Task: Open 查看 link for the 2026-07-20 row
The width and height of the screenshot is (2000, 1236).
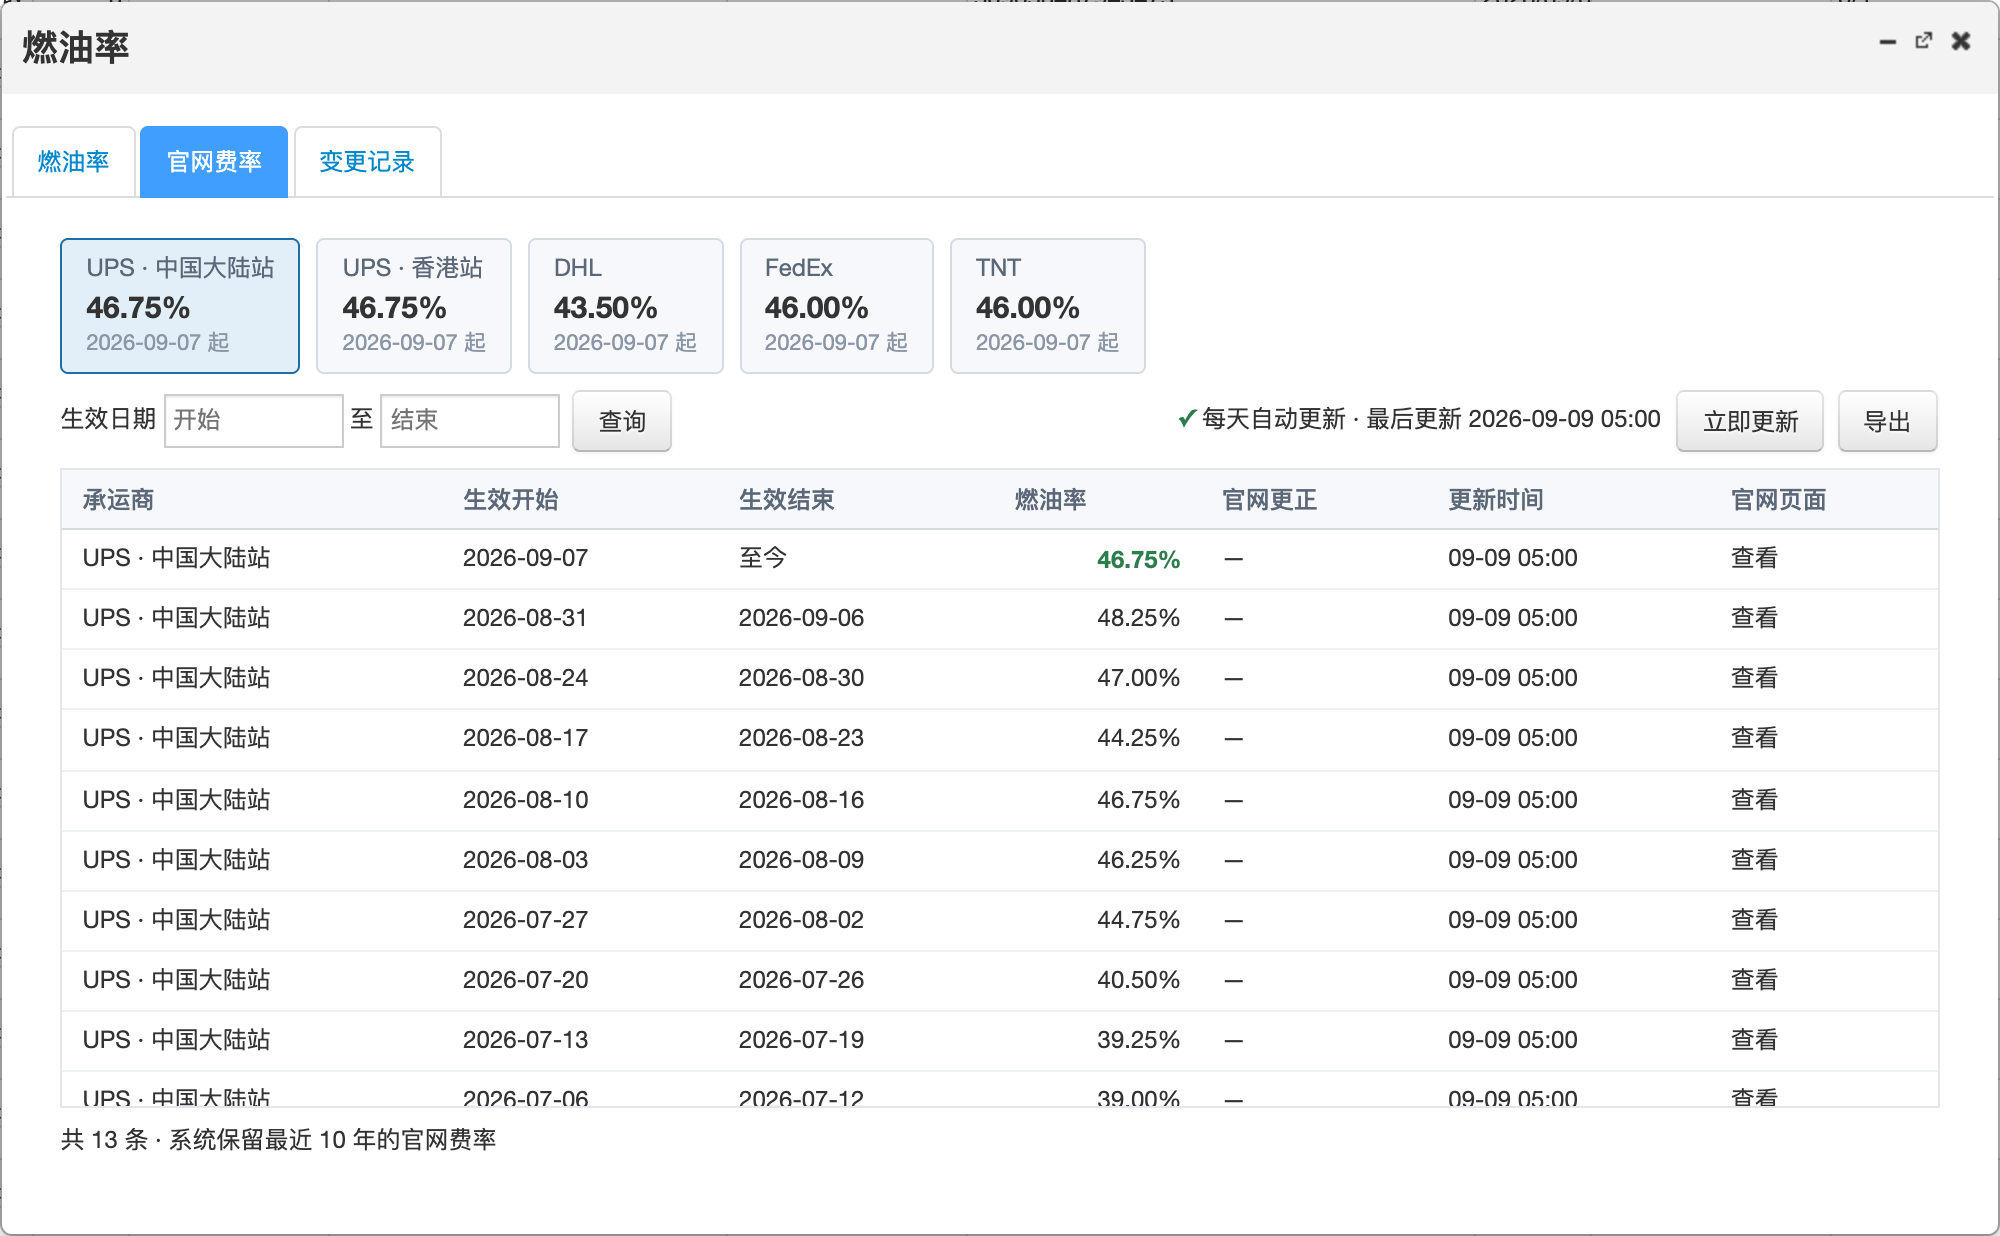Action: click(x=1754, y=980)
